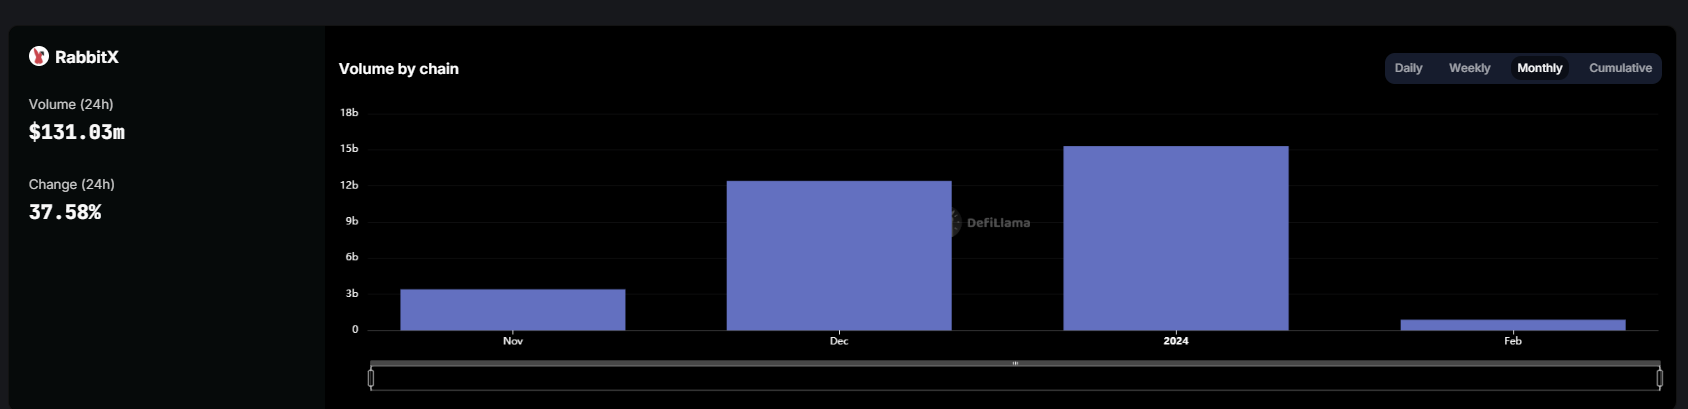Switch chart to Cumulative view

point(1620,68)
